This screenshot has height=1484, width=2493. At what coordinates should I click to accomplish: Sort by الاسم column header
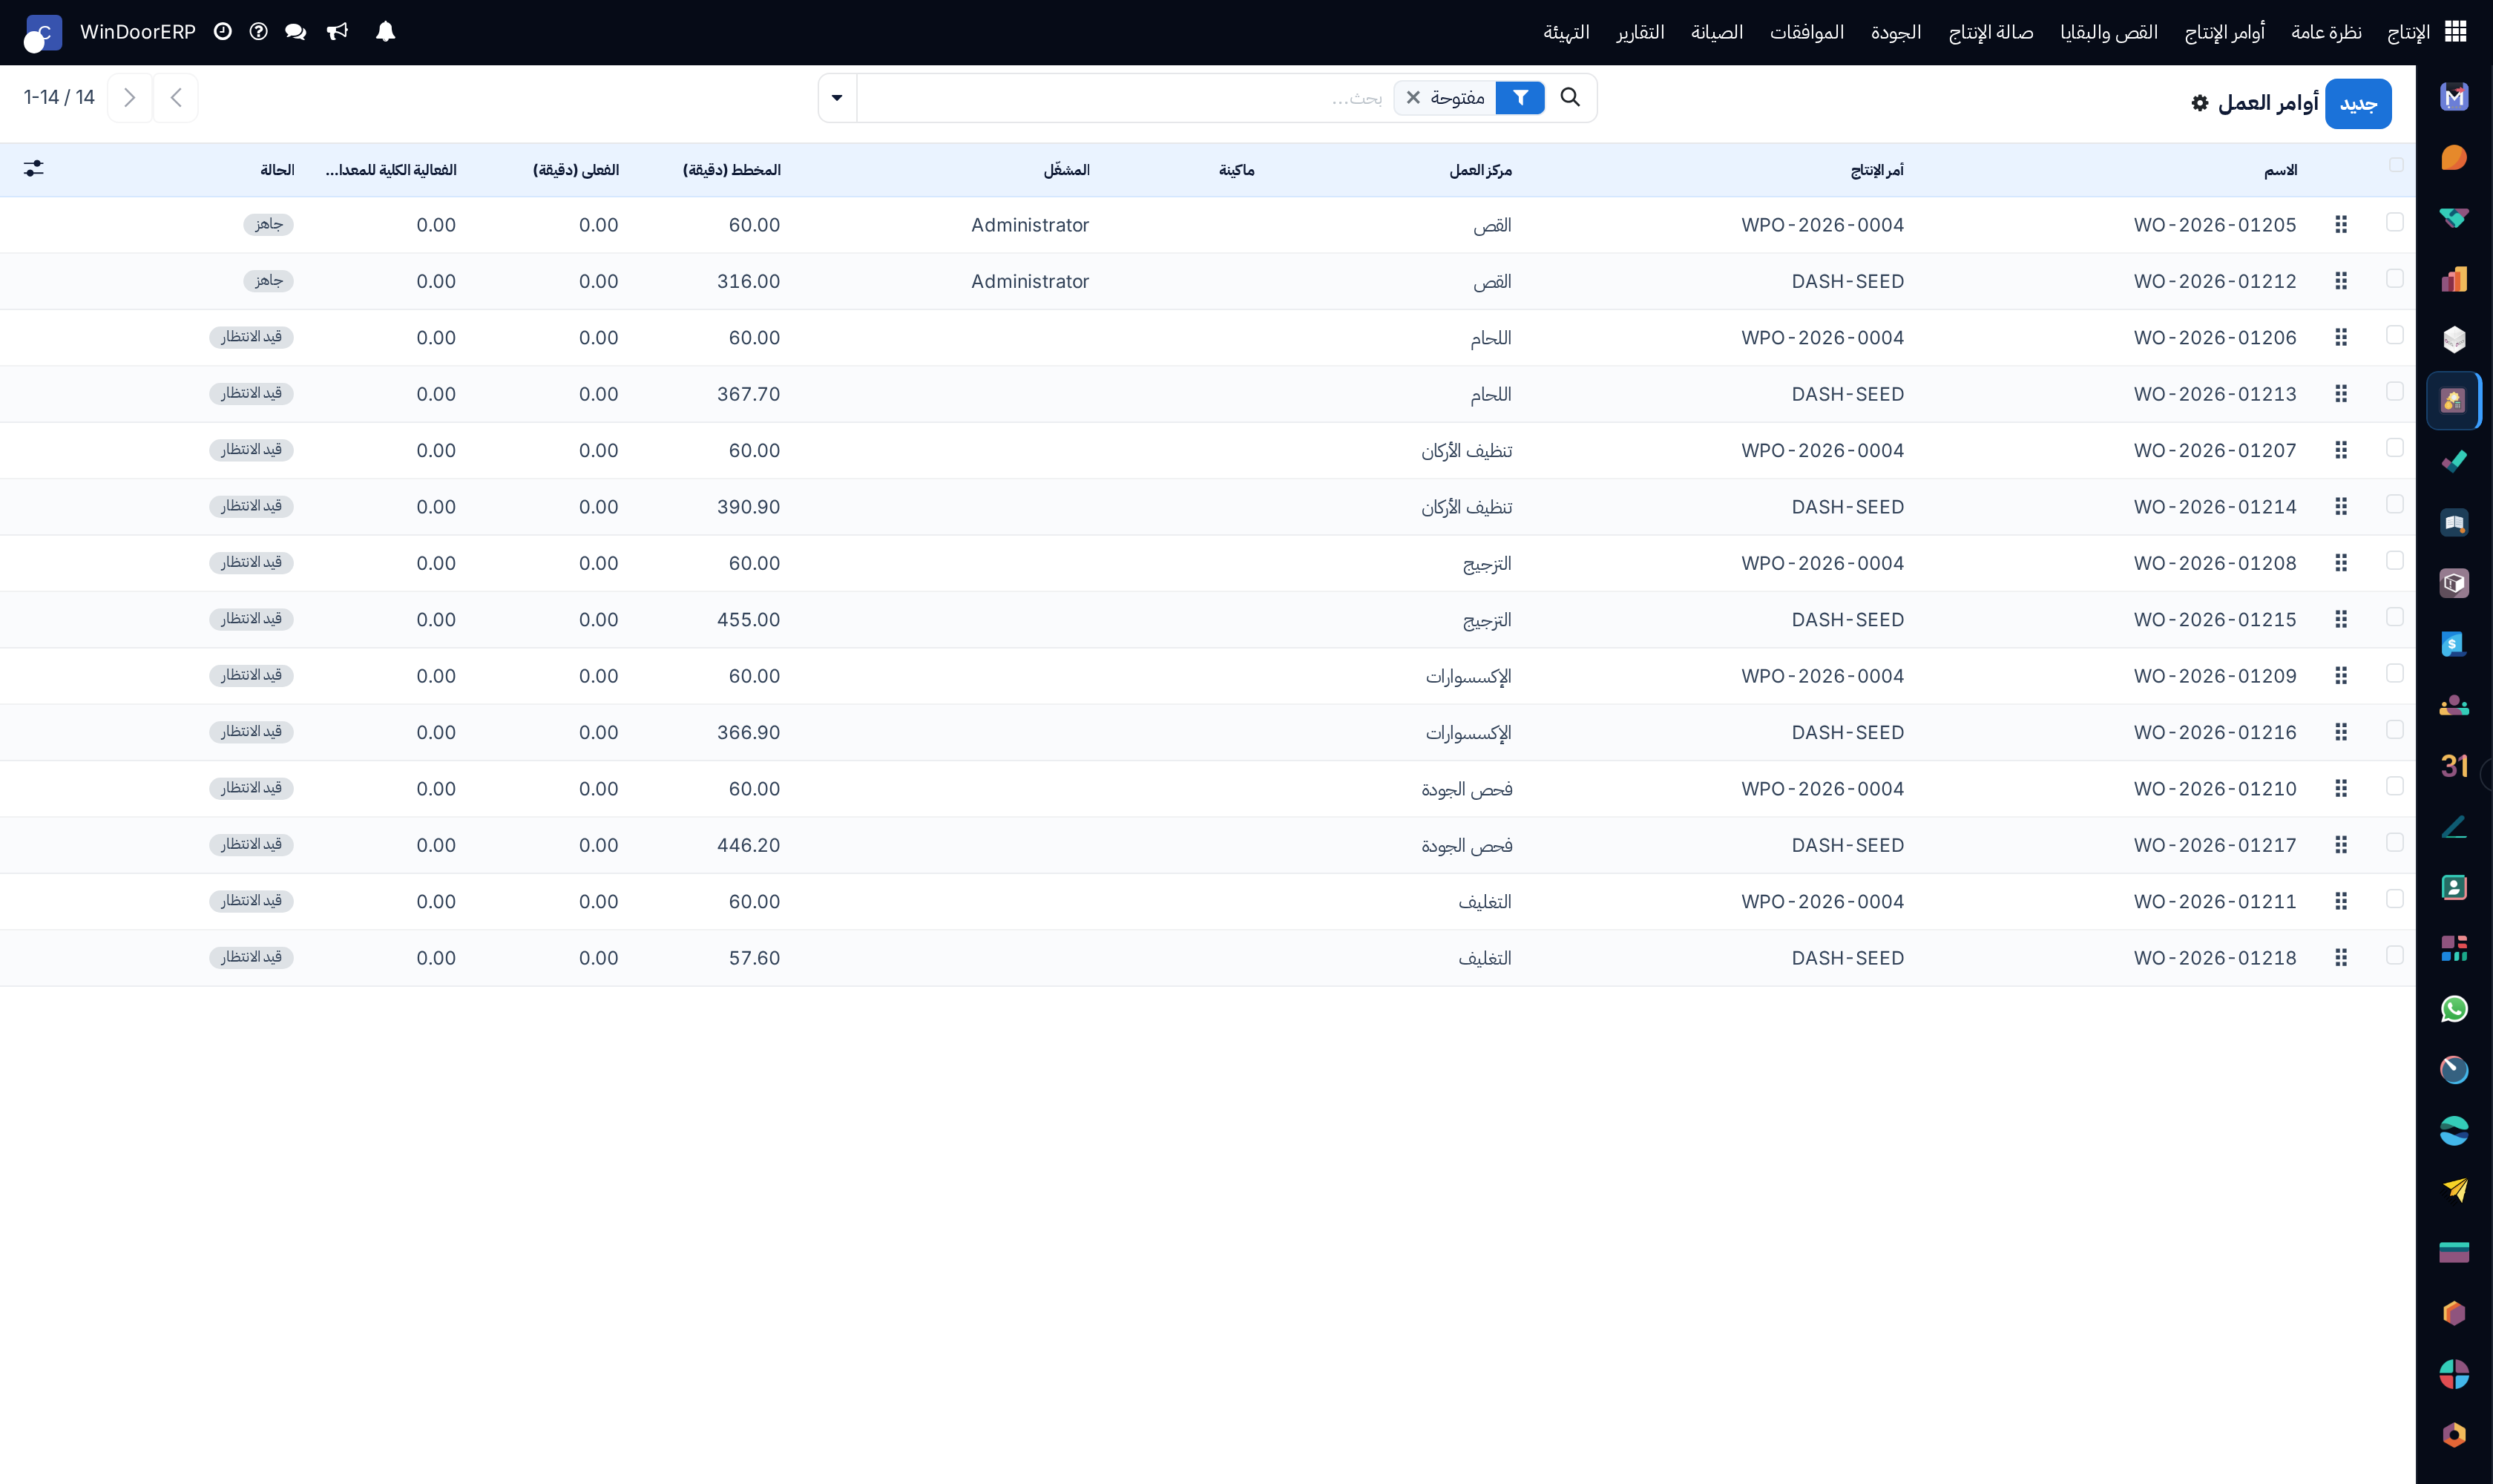[x=2280, y=170]
